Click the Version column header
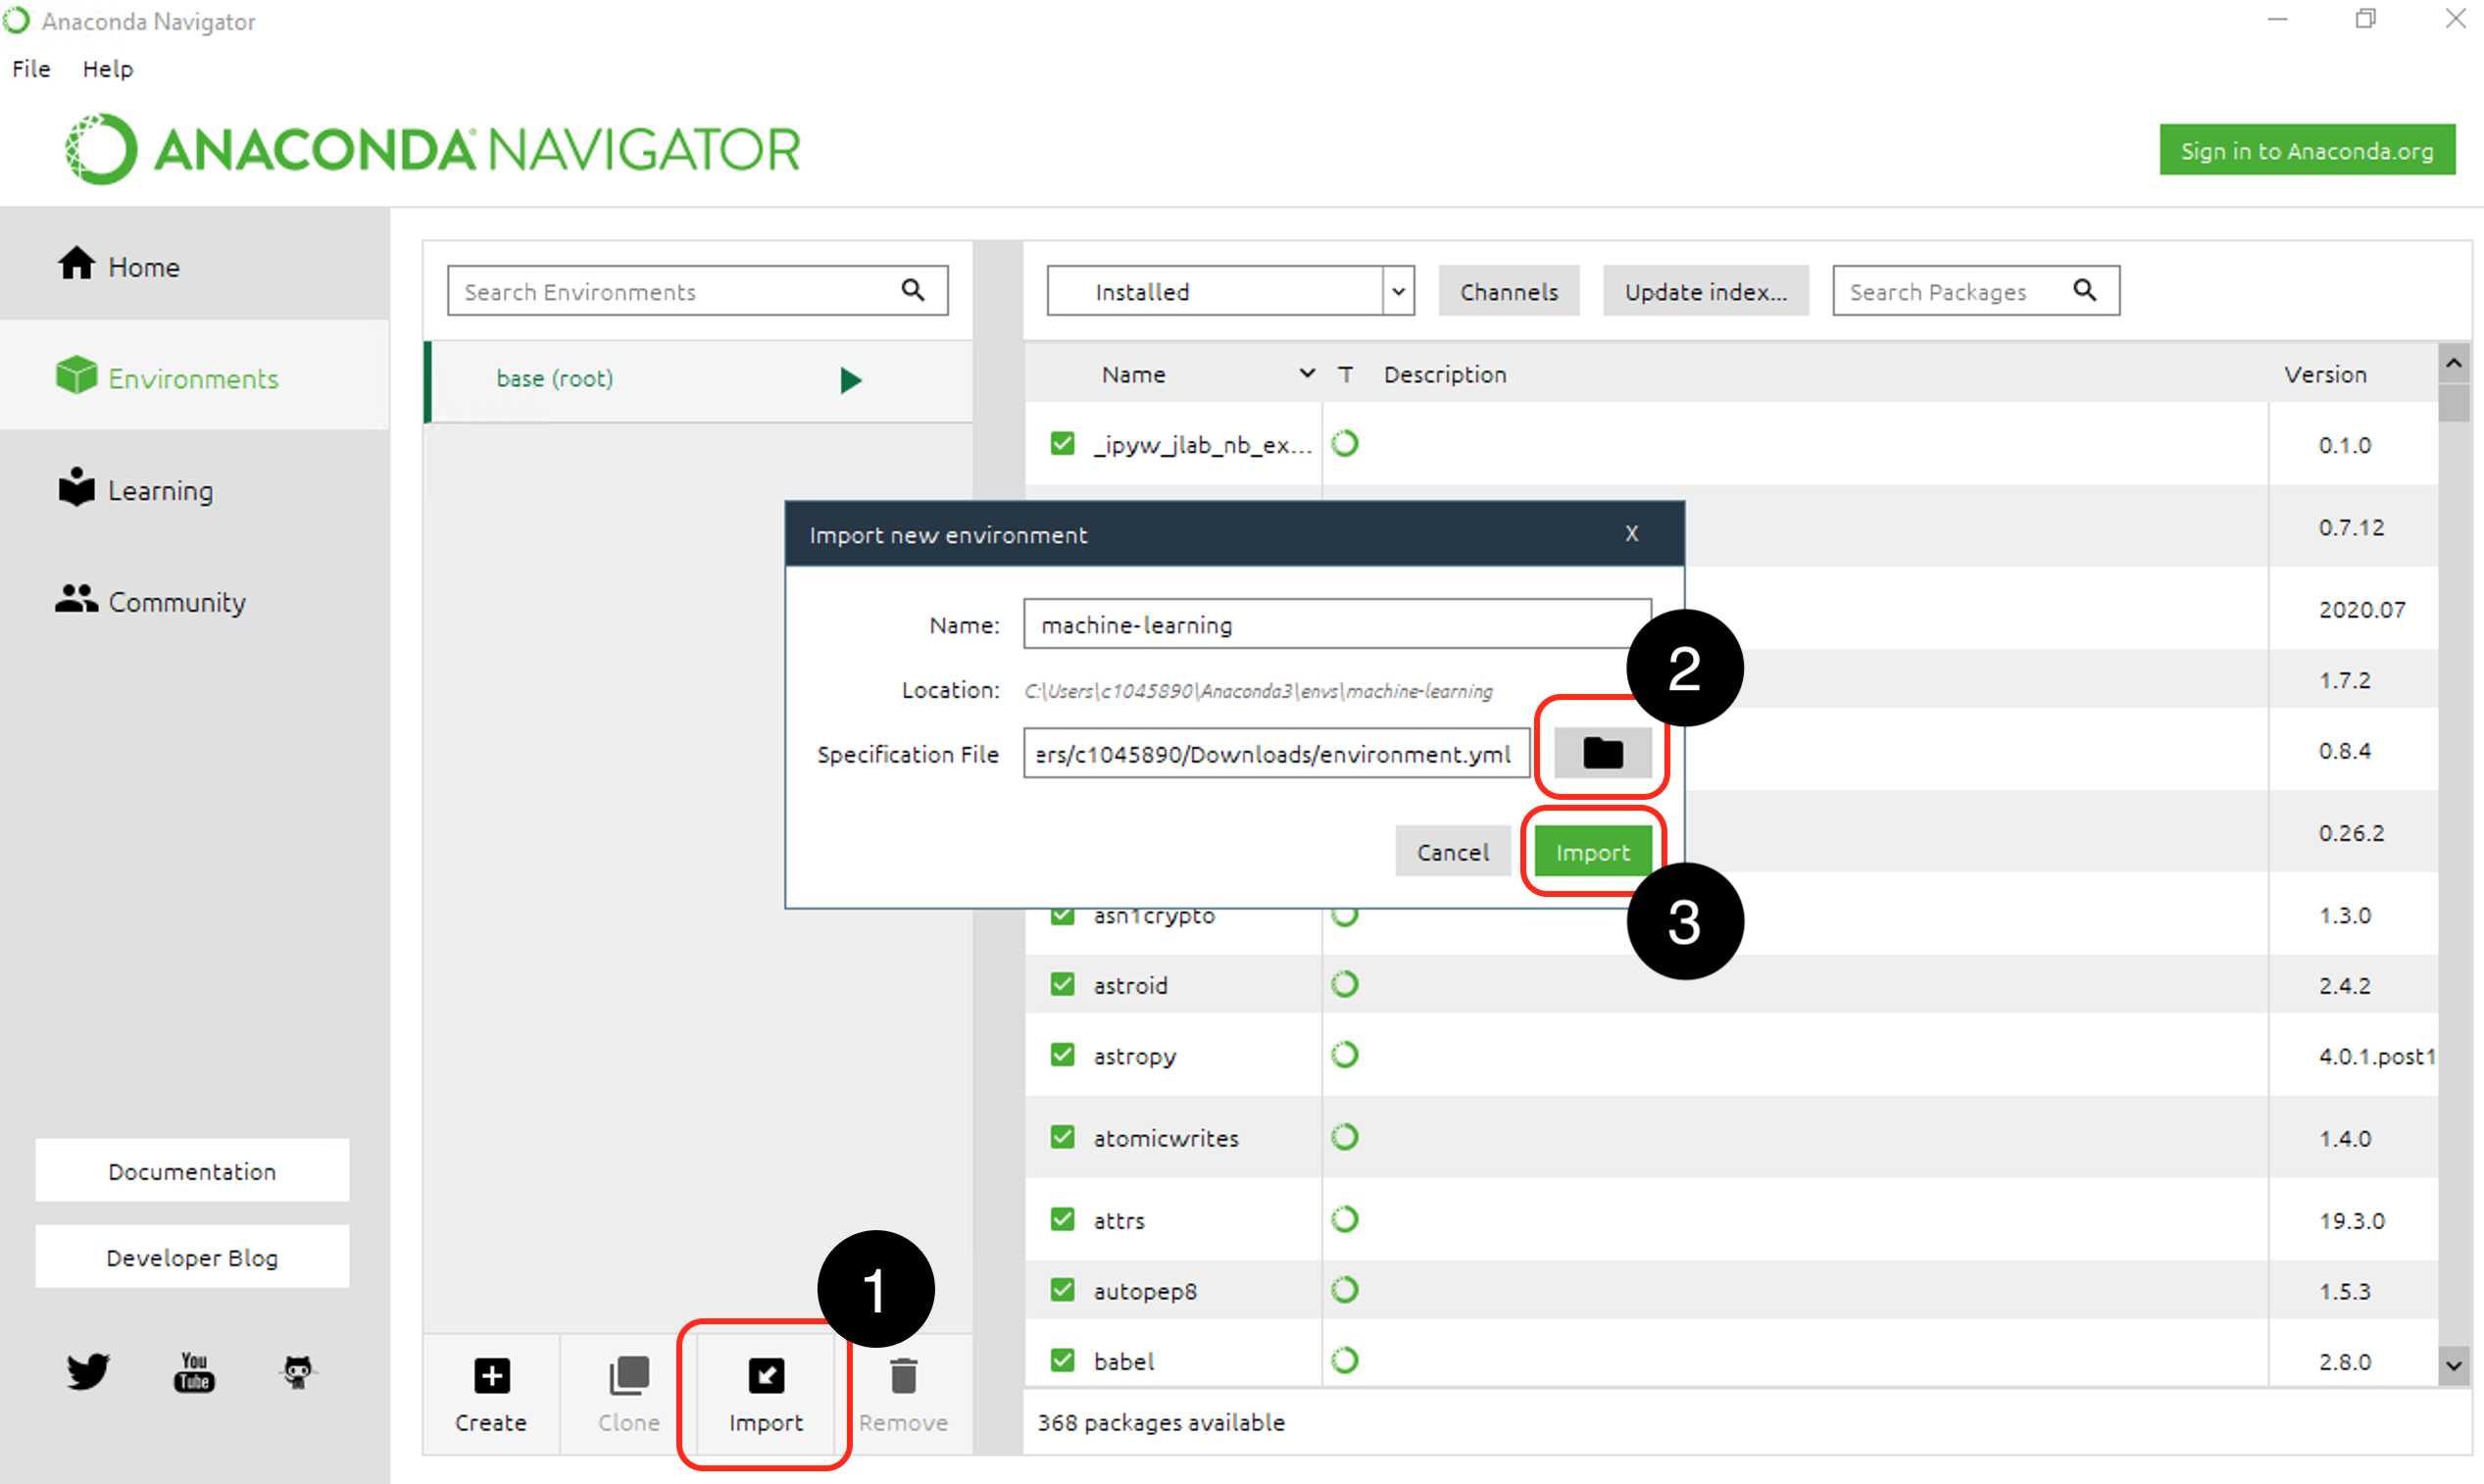Image resolution: width=2484 pixels, height=1484 pixels. point(2325,374)
